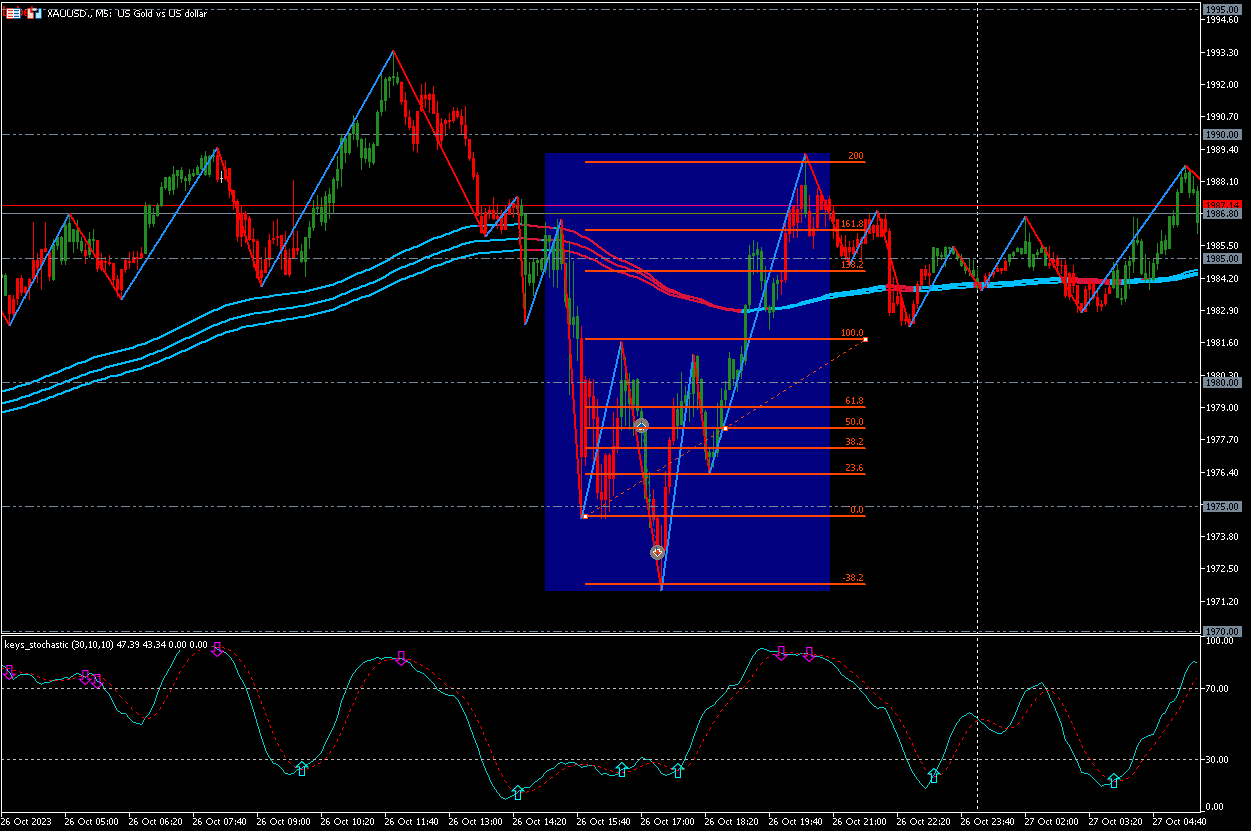Click the cyan up arrow near 26 Oct 22:20
The height and width of the screenshot is (831, 1251).
pos(934,775)
